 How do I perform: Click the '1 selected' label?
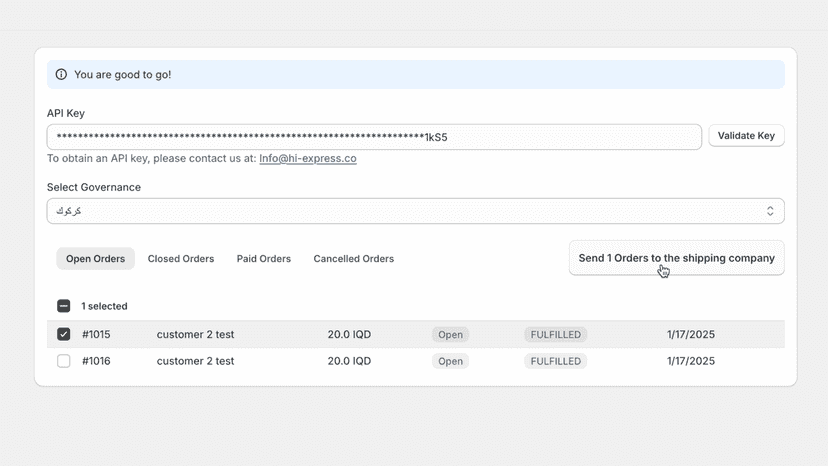point(104,306)
